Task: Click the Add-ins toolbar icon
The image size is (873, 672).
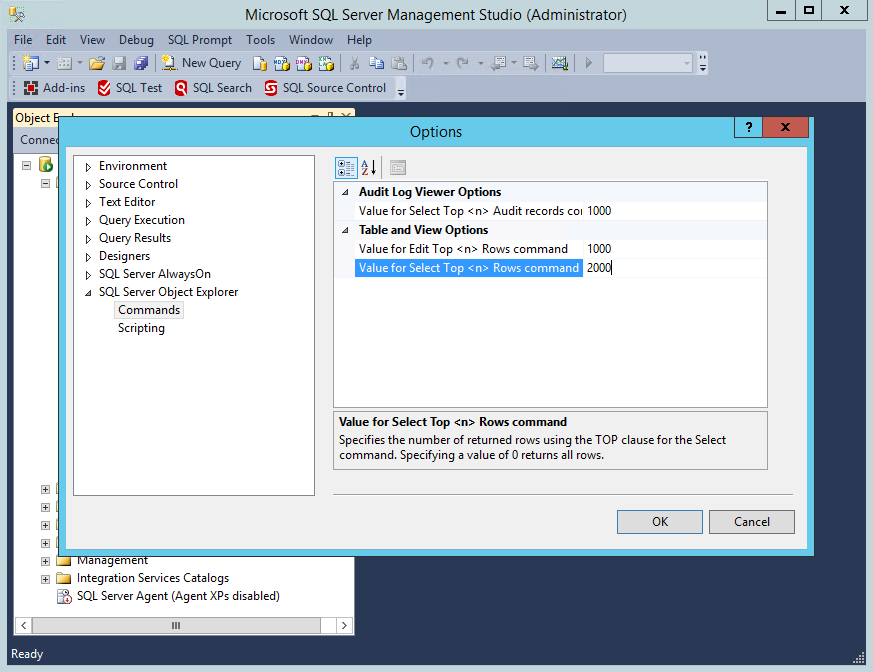Action: [x=54, y=88]
